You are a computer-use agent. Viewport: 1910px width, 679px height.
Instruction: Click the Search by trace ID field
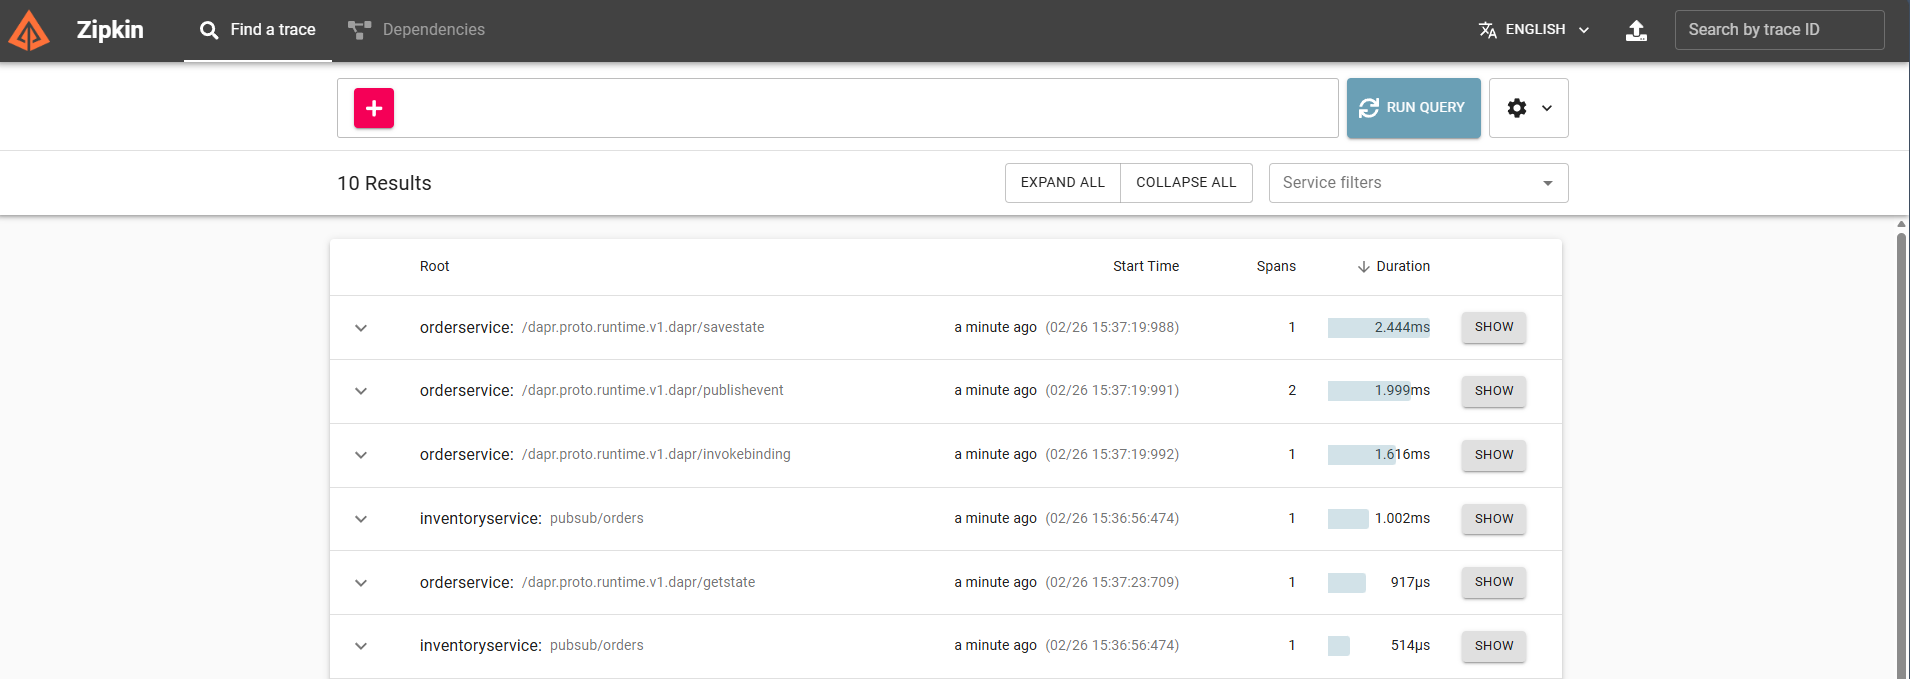pyautogui.click(x=1779, y=30)
